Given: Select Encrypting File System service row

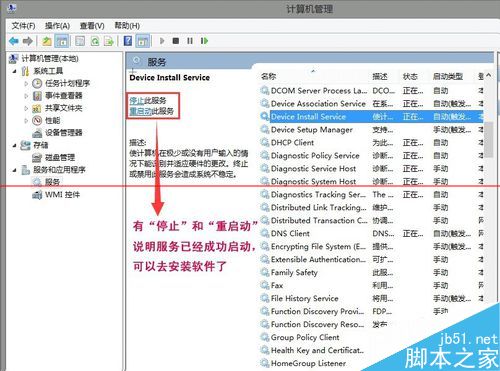Looking at the screenshot, I should click(x=372, y=246).
